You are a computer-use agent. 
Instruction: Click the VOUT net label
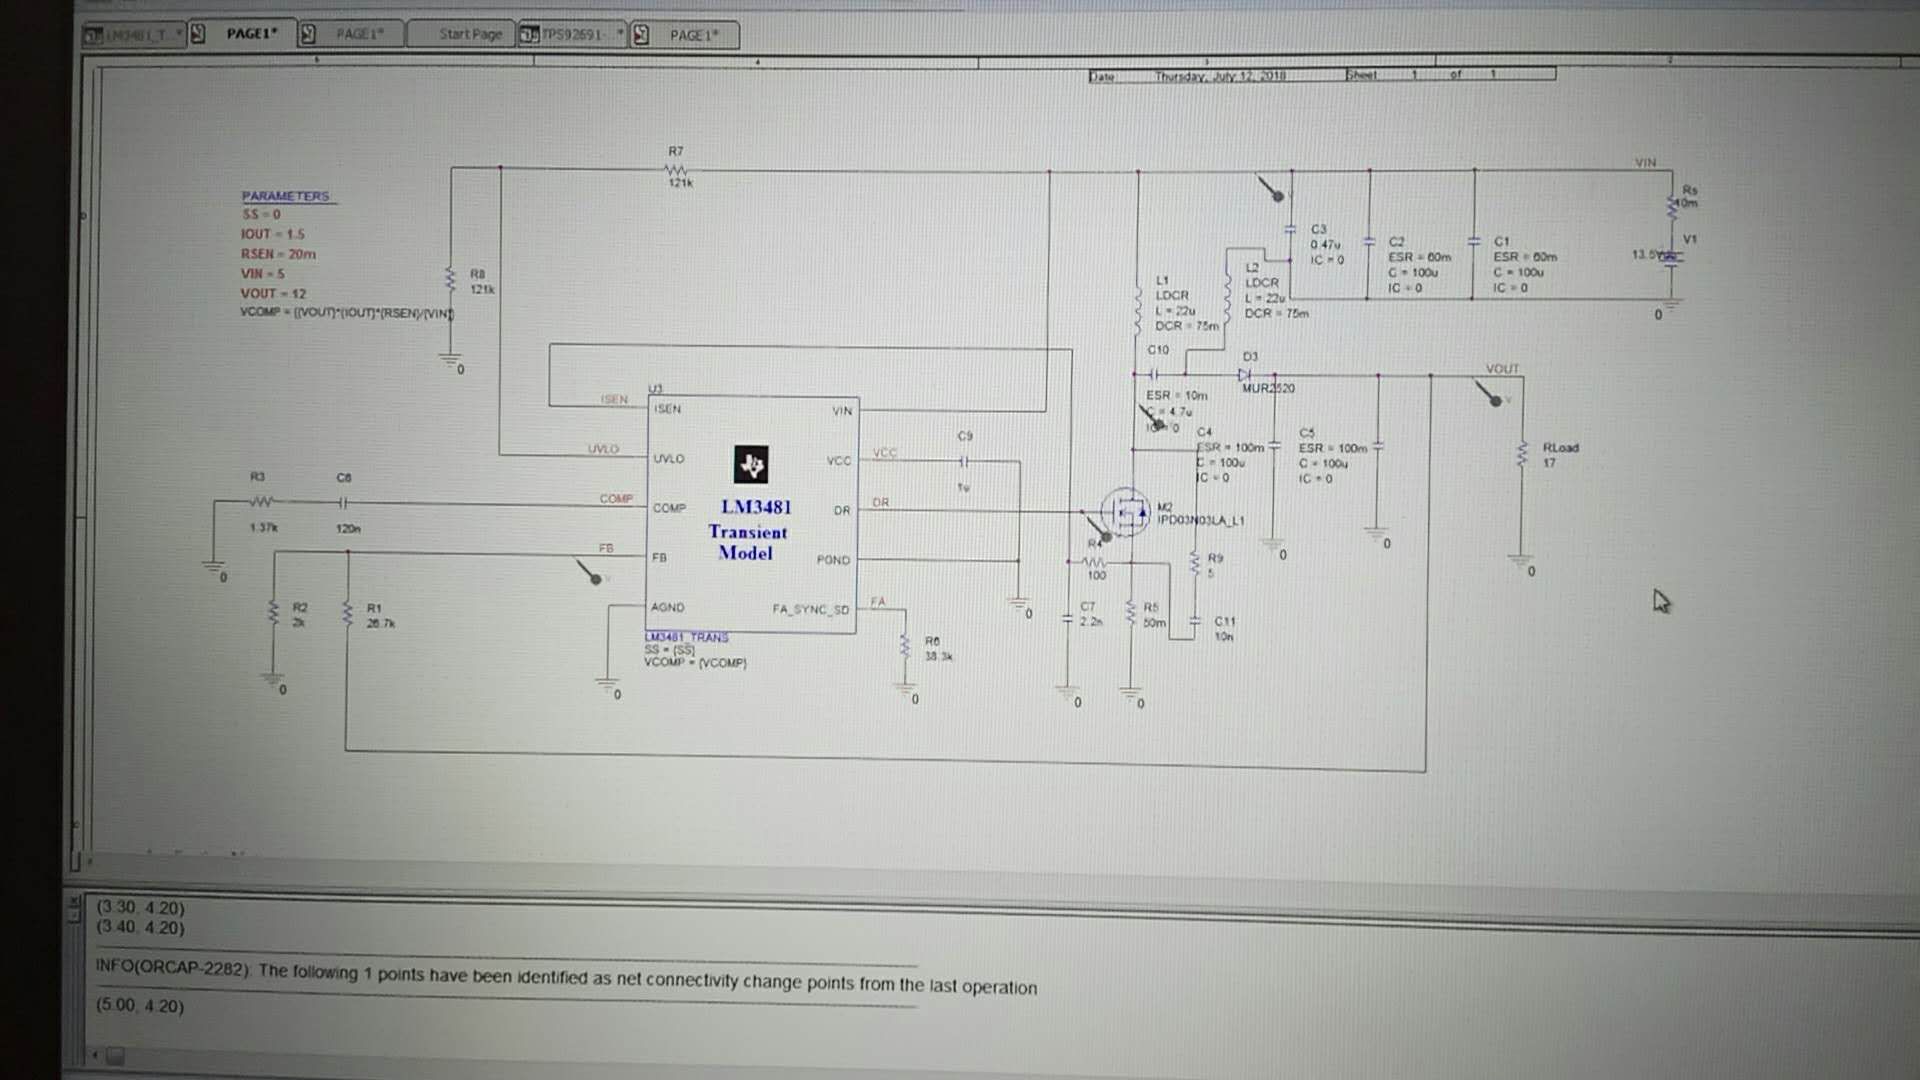tap(1501, 369)
